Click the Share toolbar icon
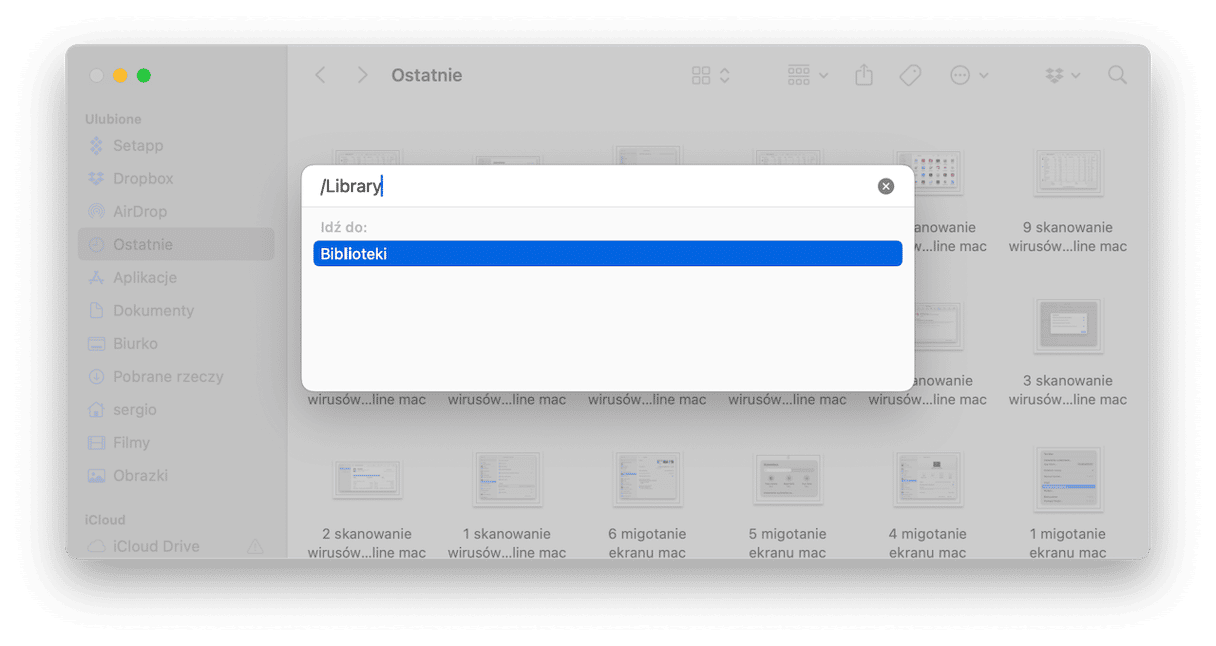 pyautogui.click(x=864, y=75)
